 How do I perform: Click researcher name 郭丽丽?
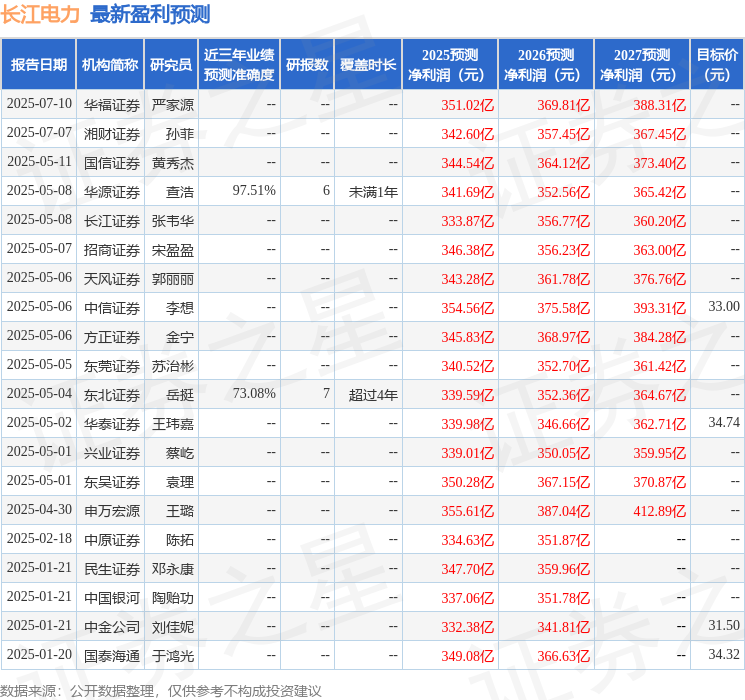click(173, 279)
